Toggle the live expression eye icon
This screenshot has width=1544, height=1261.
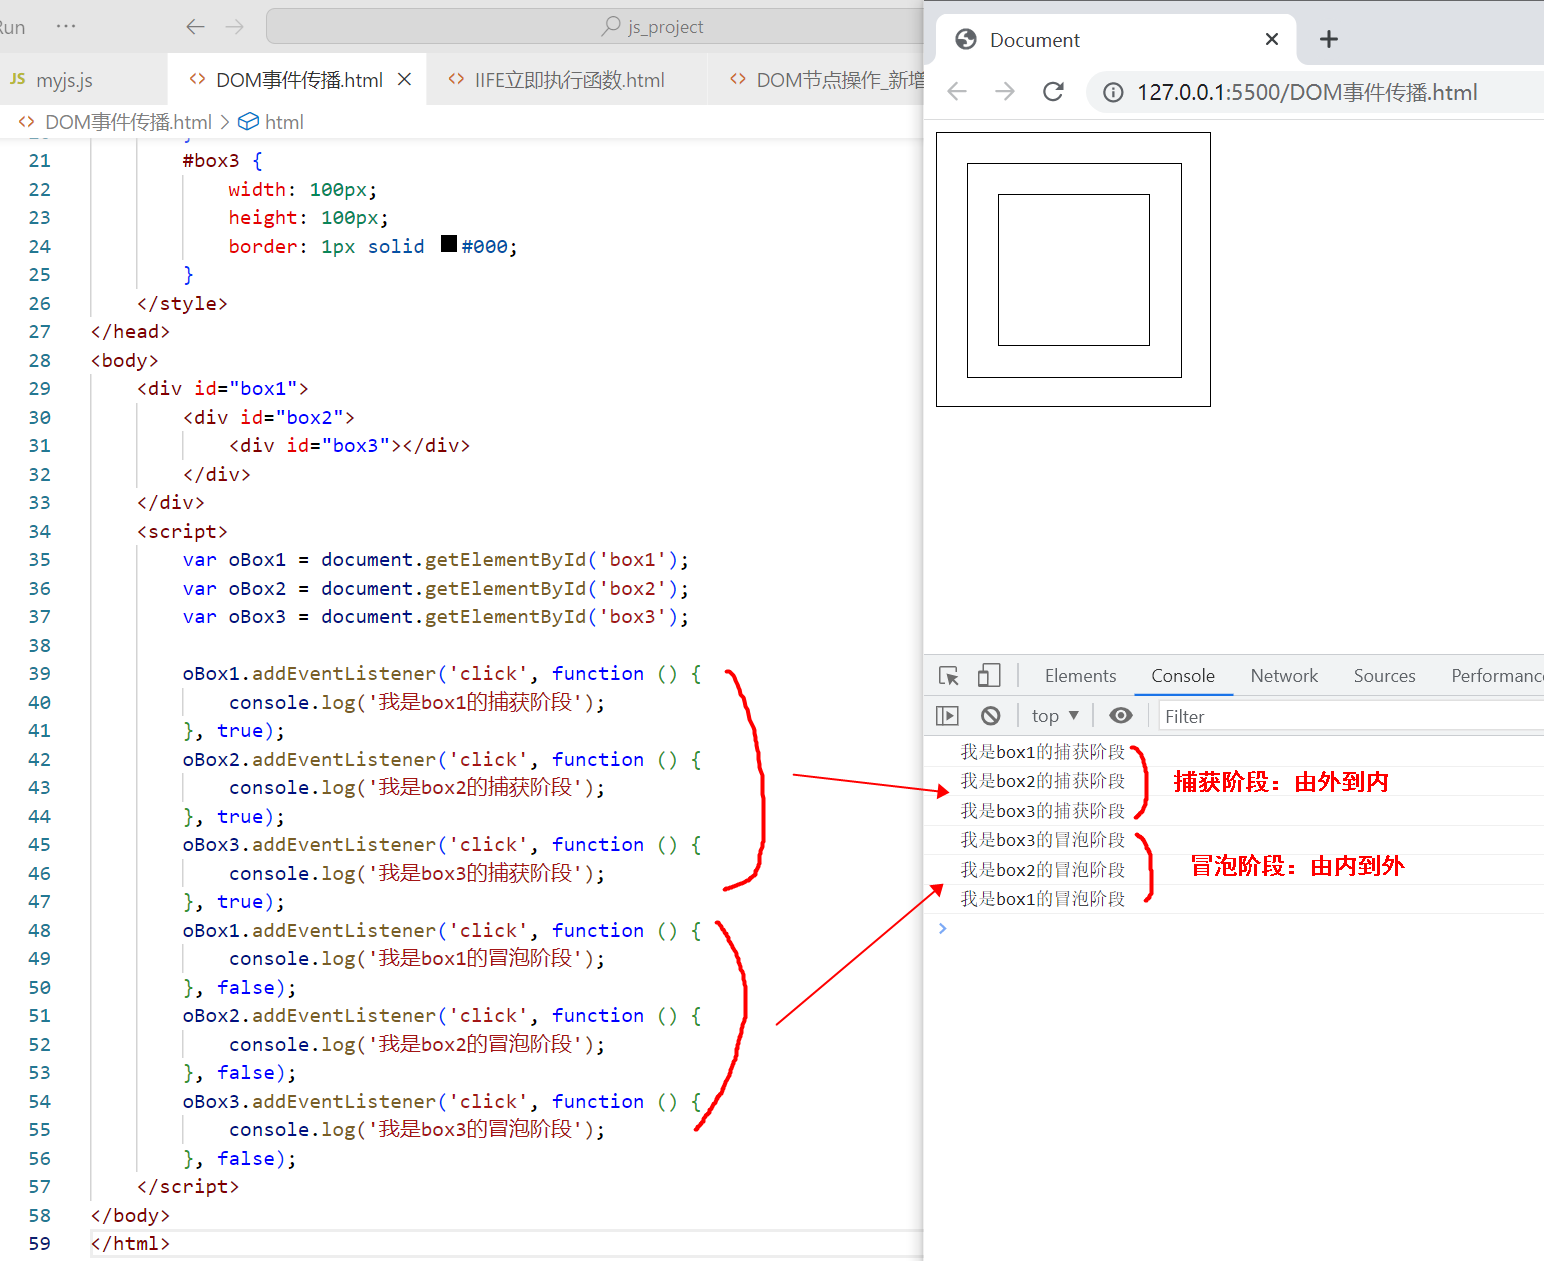[x=1121, y=716]
